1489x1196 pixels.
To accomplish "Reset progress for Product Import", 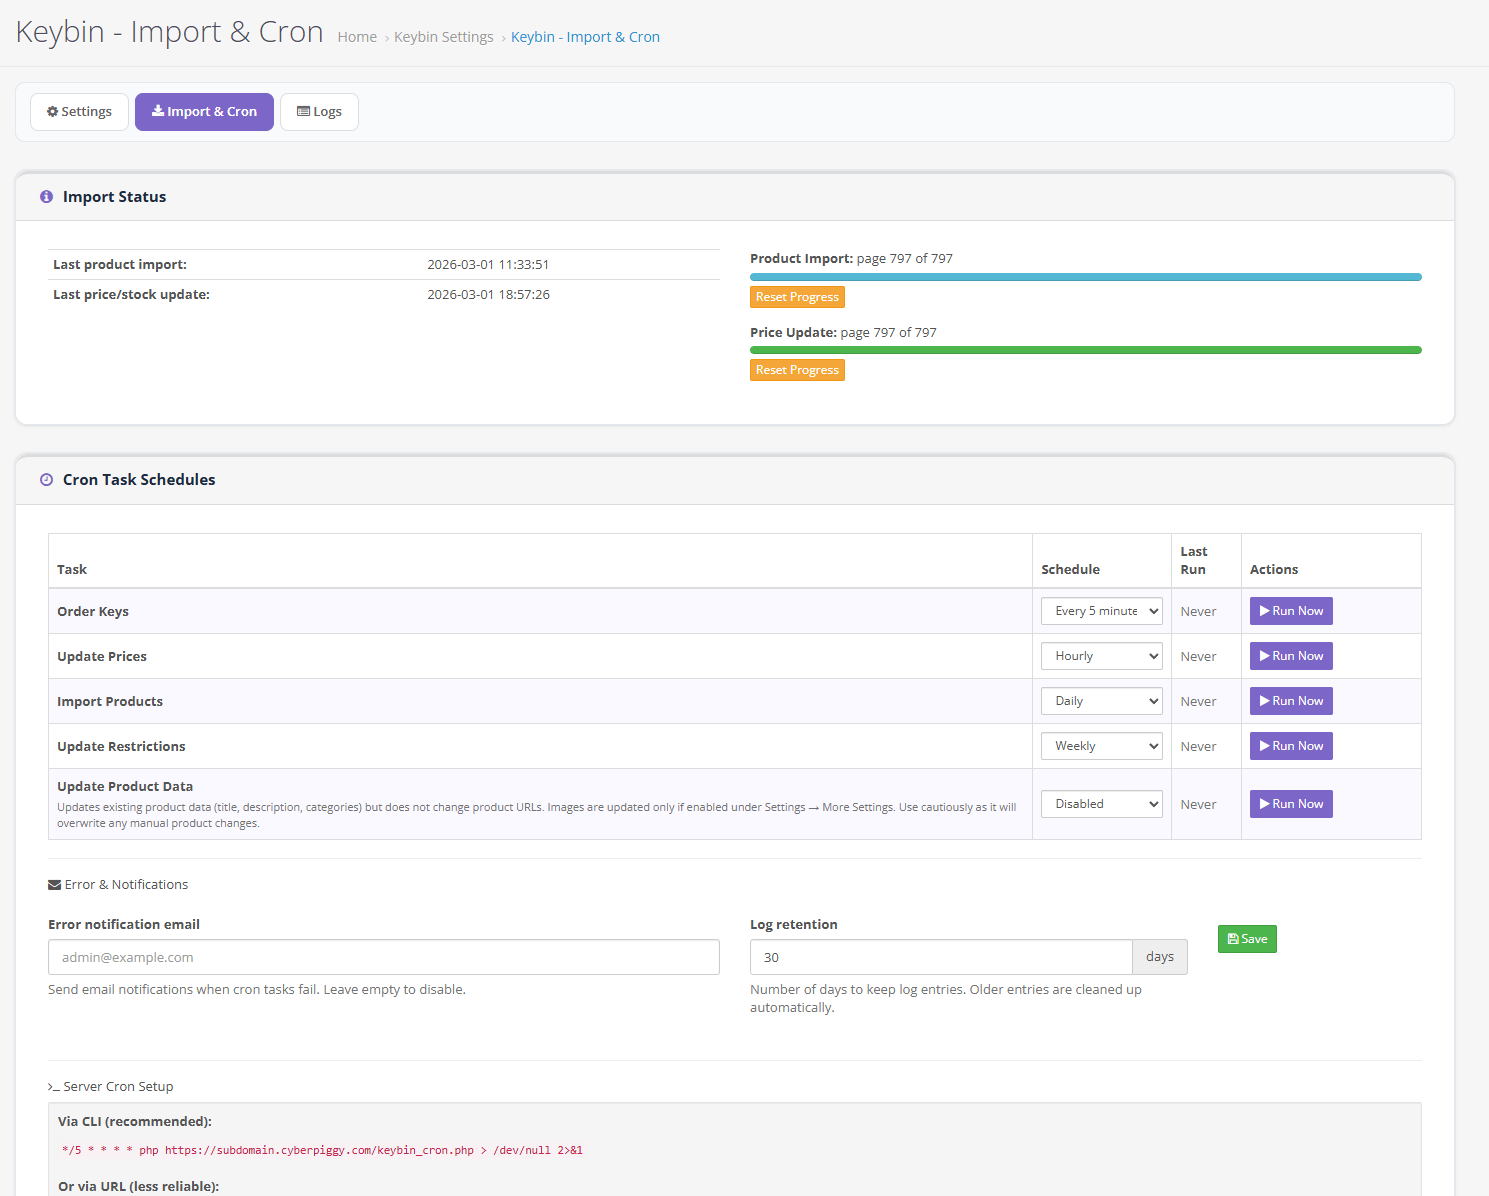I will click(797, 297).
